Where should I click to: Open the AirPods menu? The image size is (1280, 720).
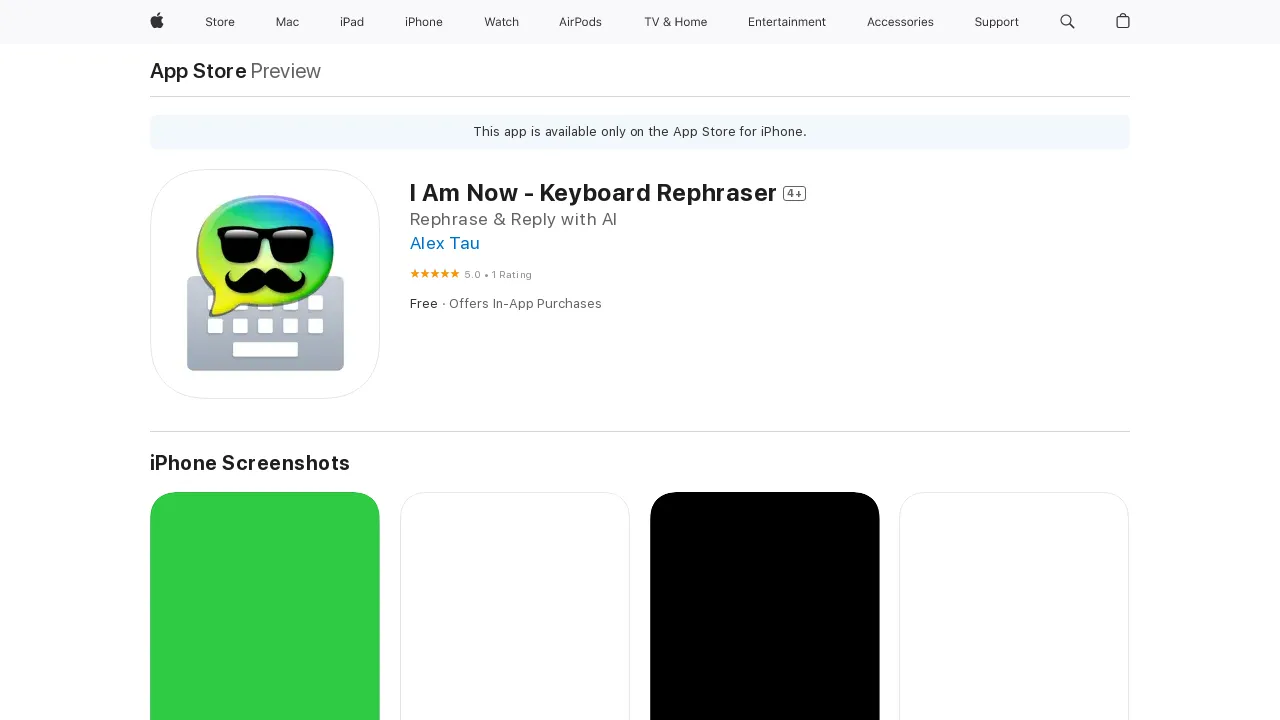[580, 22]
